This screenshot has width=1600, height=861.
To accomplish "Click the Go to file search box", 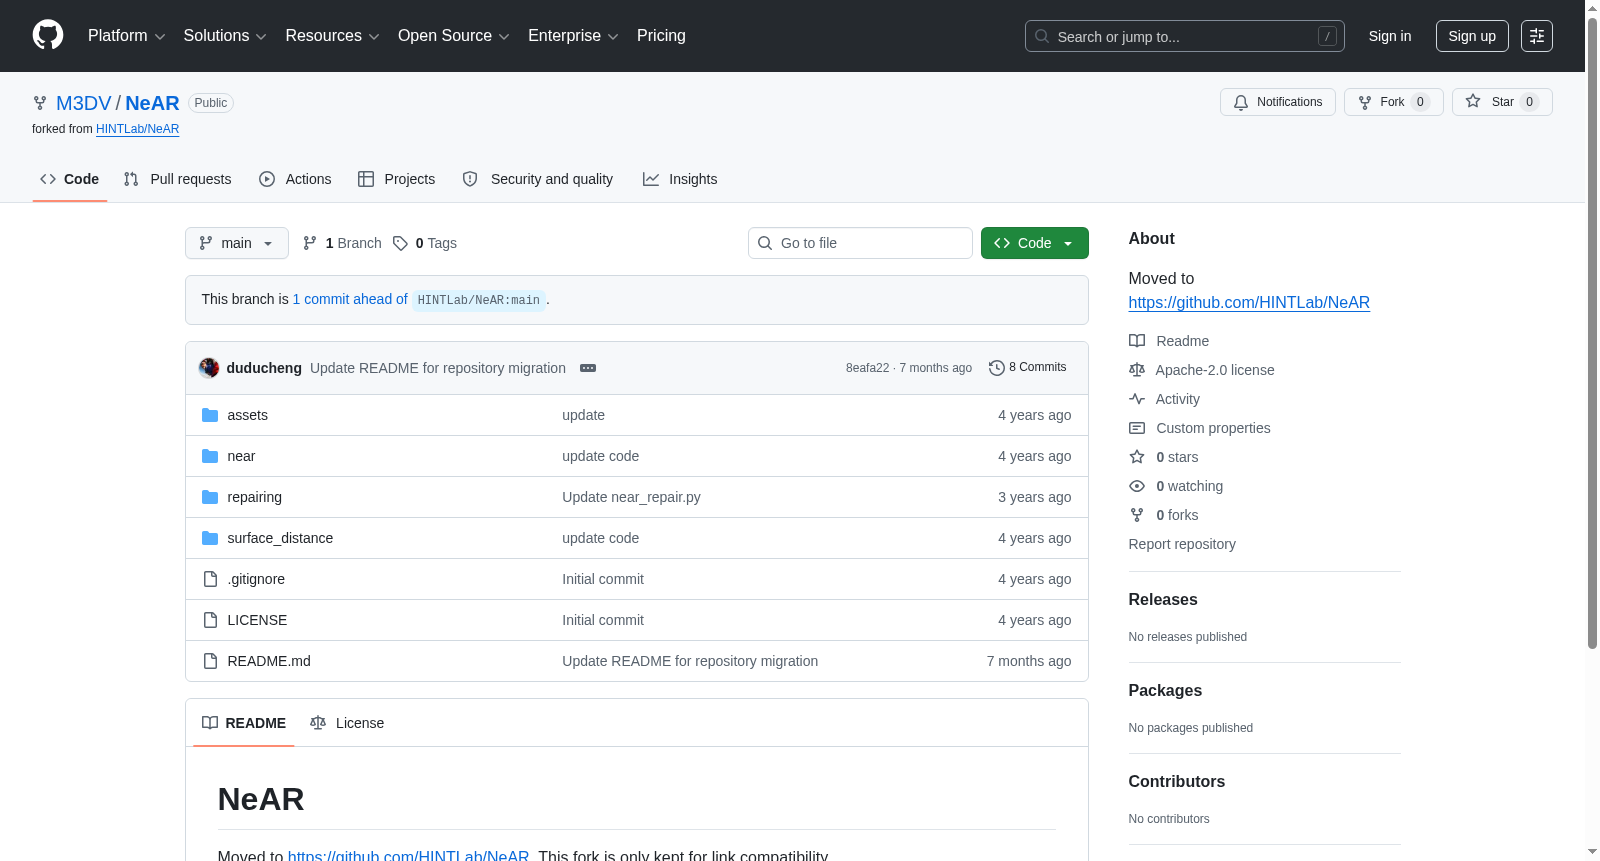I will (x=860, y=243).
